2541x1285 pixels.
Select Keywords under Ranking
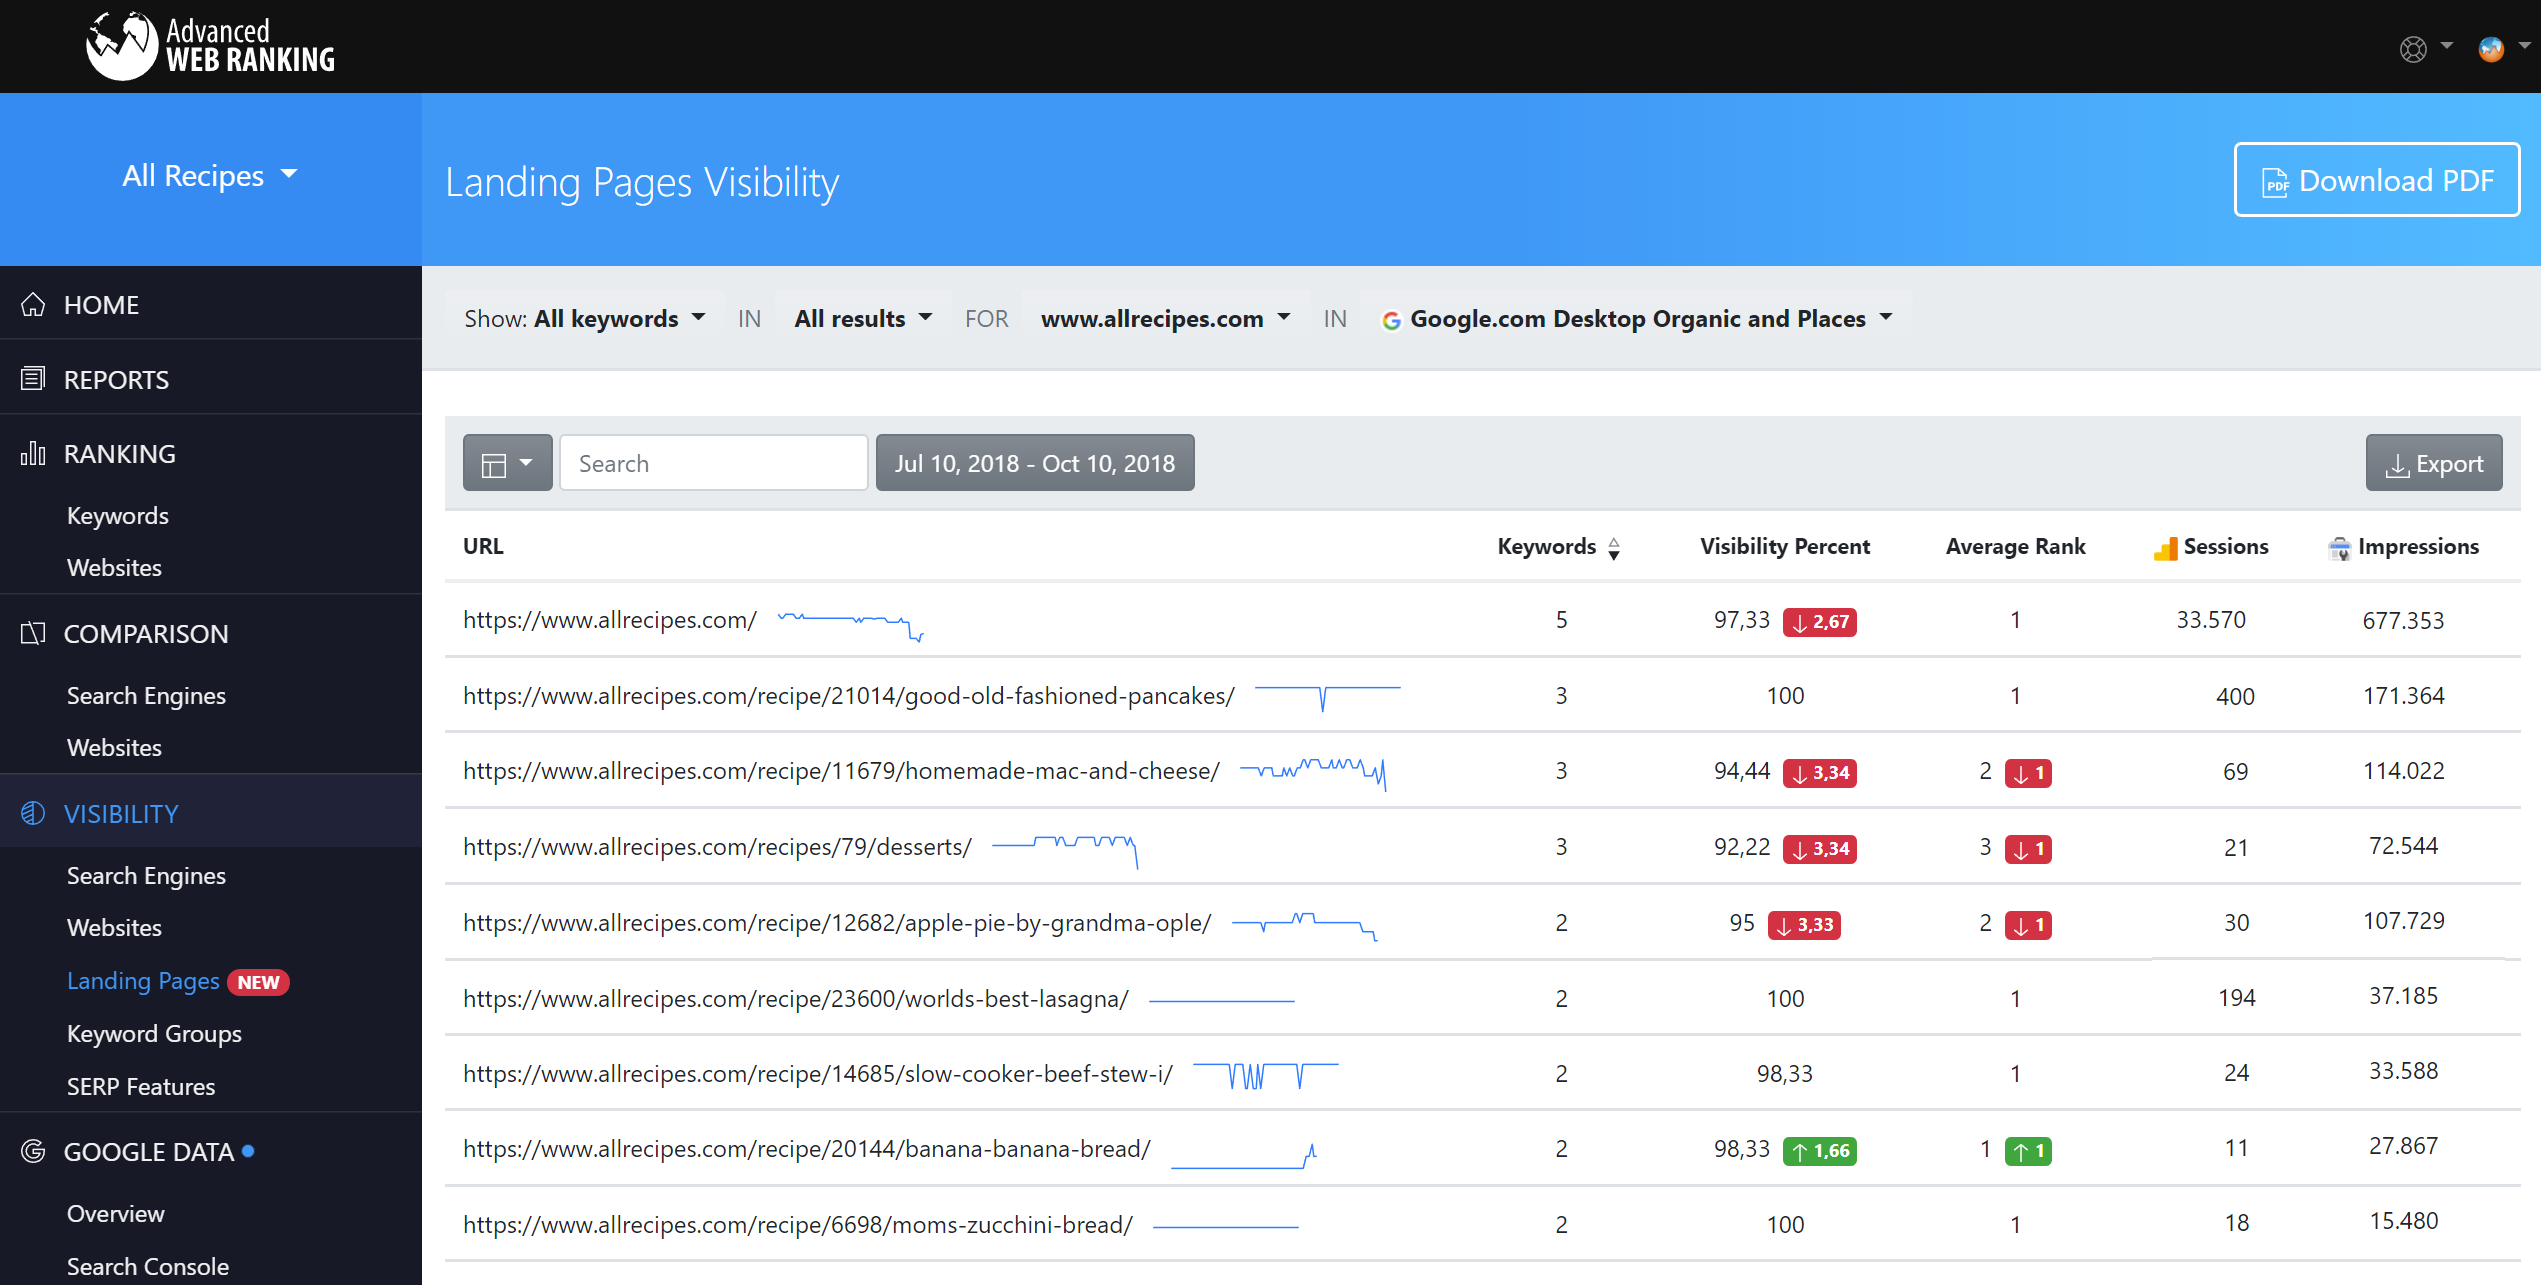(118, 515)
